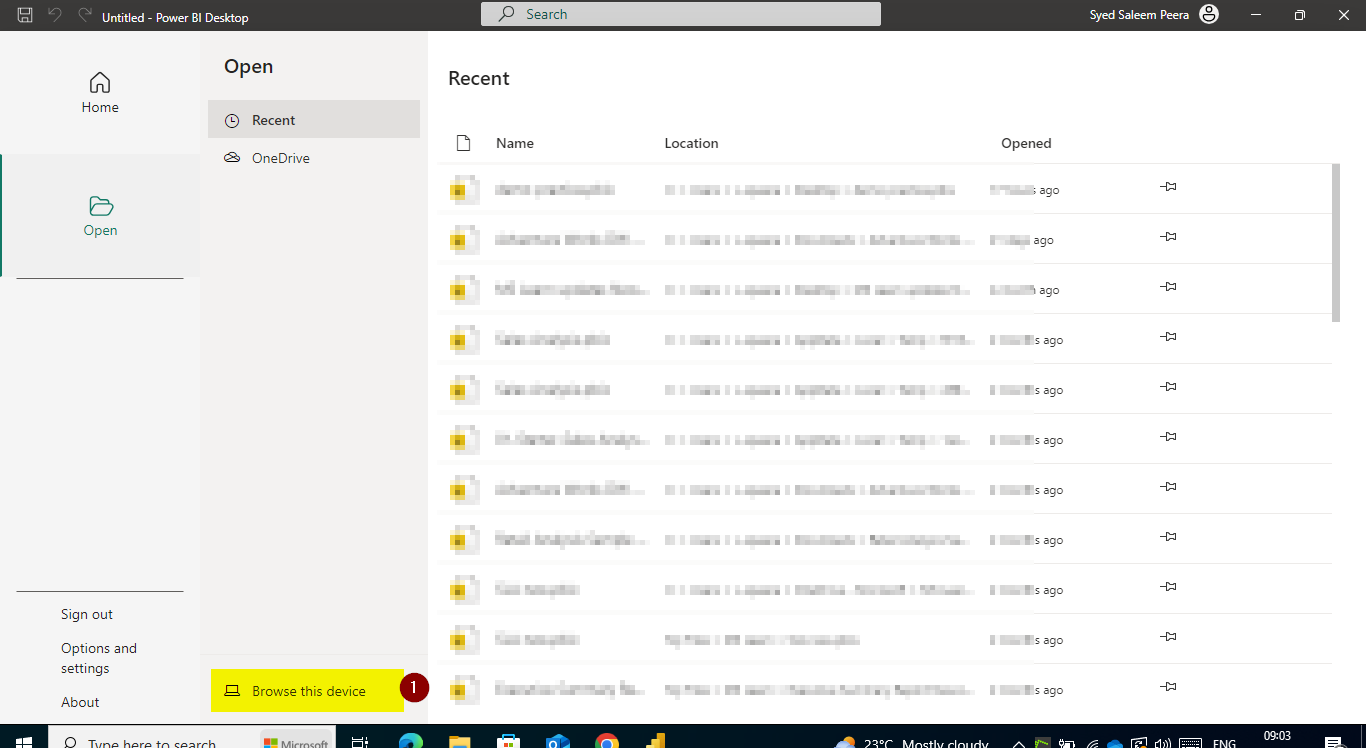Click the recent files list scrollbar
The height and width of the screenshot is (748, 1366).
pos(1336,243)
